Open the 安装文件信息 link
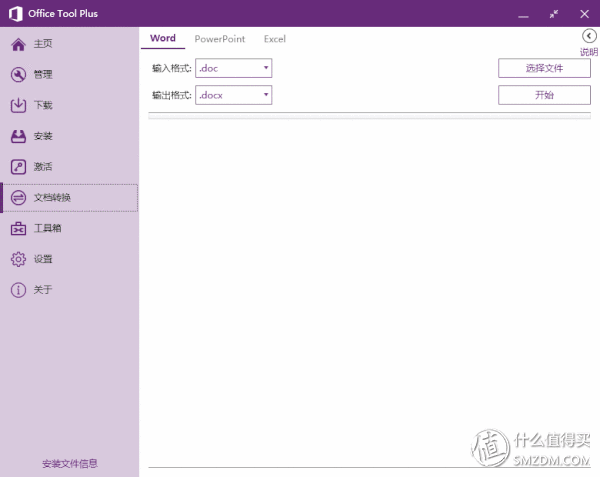The image size is (600, 477). (x=70, y=464)
